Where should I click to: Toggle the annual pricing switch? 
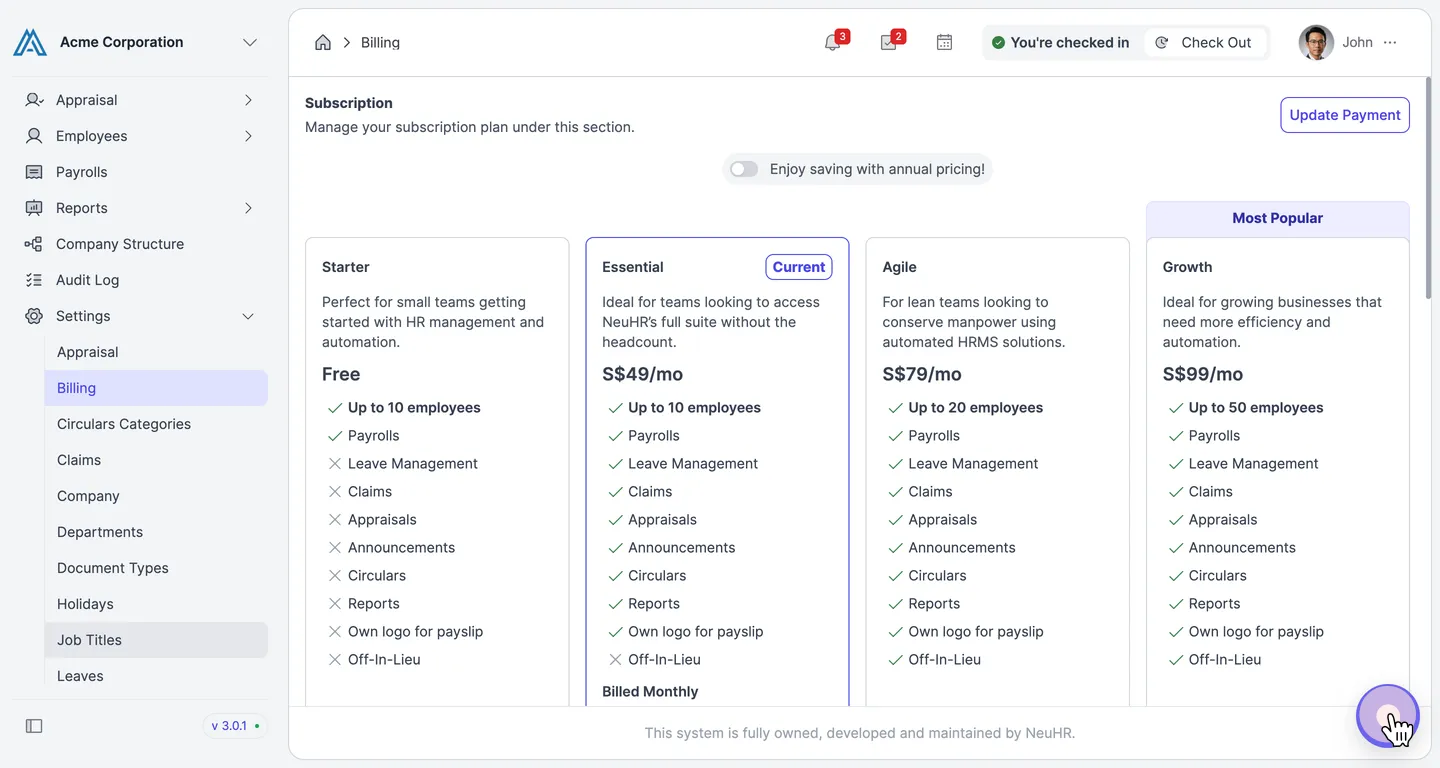(x=744, y=169)
